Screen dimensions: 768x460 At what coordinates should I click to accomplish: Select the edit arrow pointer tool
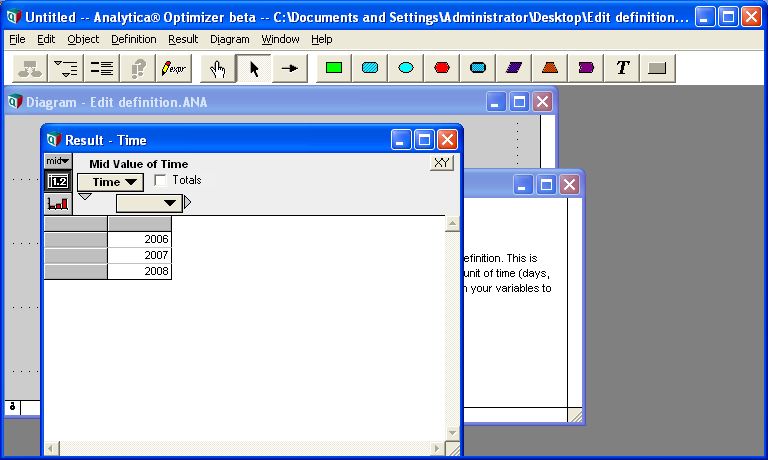[x=254, y=68]
